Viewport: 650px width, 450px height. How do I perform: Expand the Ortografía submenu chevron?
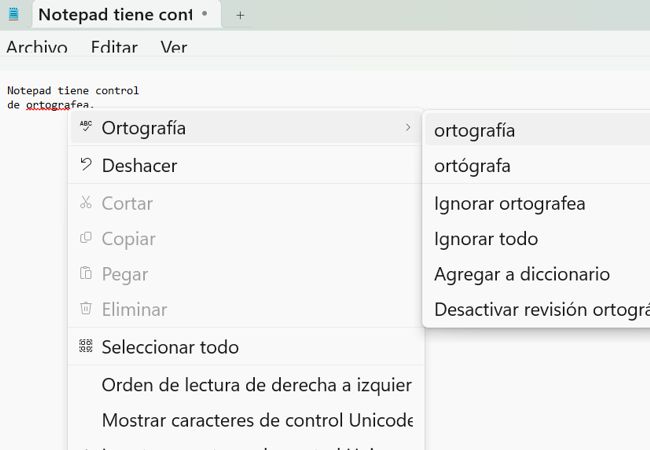408,127
